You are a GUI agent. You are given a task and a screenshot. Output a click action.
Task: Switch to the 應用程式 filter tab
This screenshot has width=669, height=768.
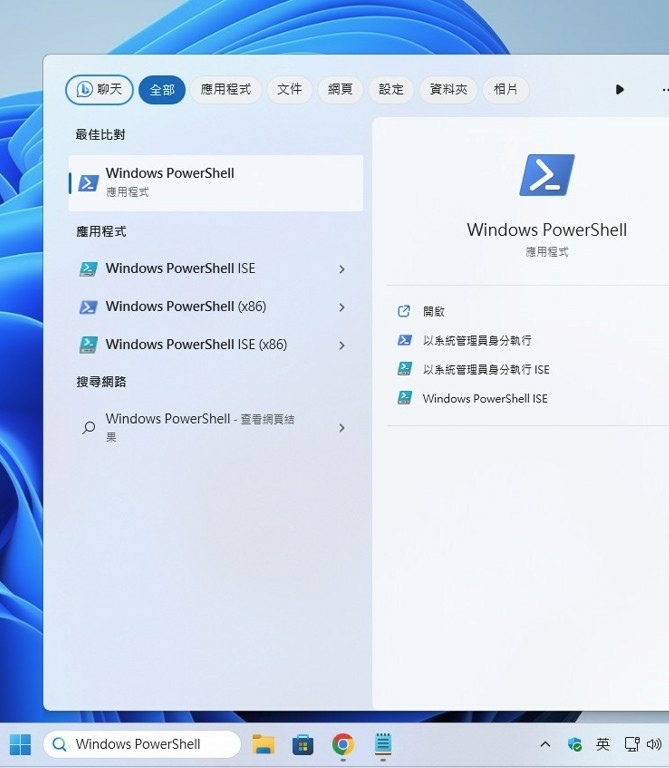226,90
